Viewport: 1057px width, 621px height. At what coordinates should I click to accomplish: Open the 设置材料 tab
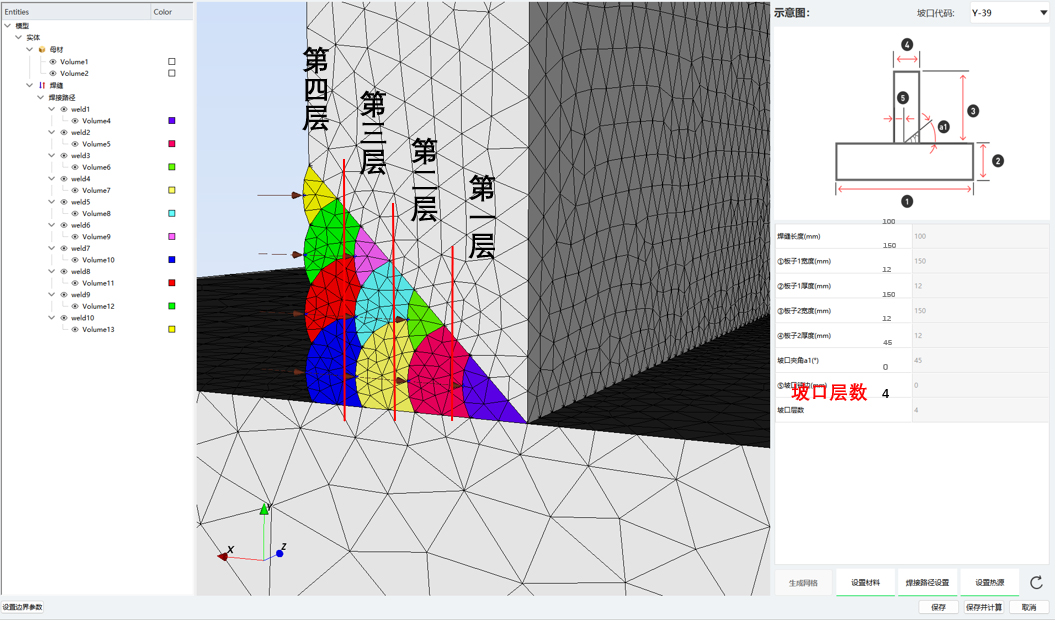point(865,582)
